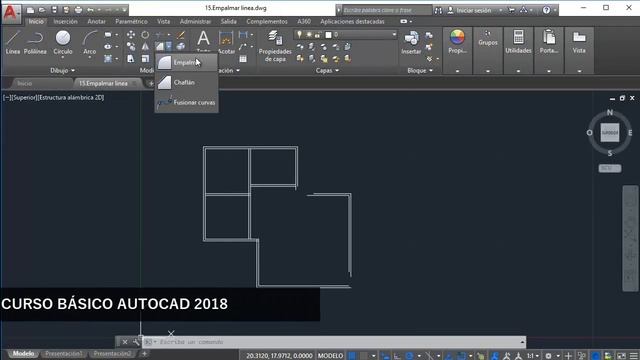This screenshot has width=640, height=360.
Task: Activate the Arco tool
Action: (x=89, y=42)
